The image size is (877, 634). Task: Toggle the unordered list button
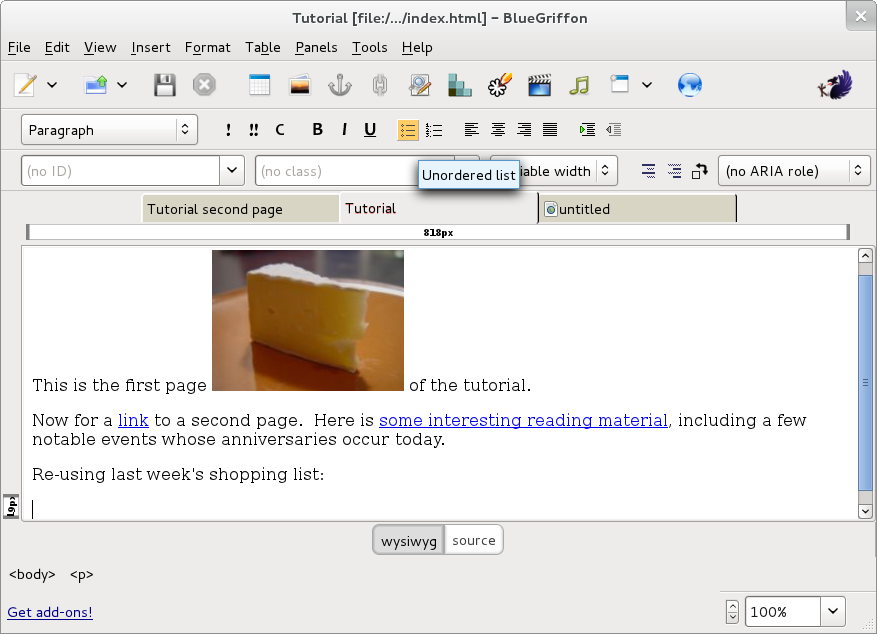(x=408, y=130)
